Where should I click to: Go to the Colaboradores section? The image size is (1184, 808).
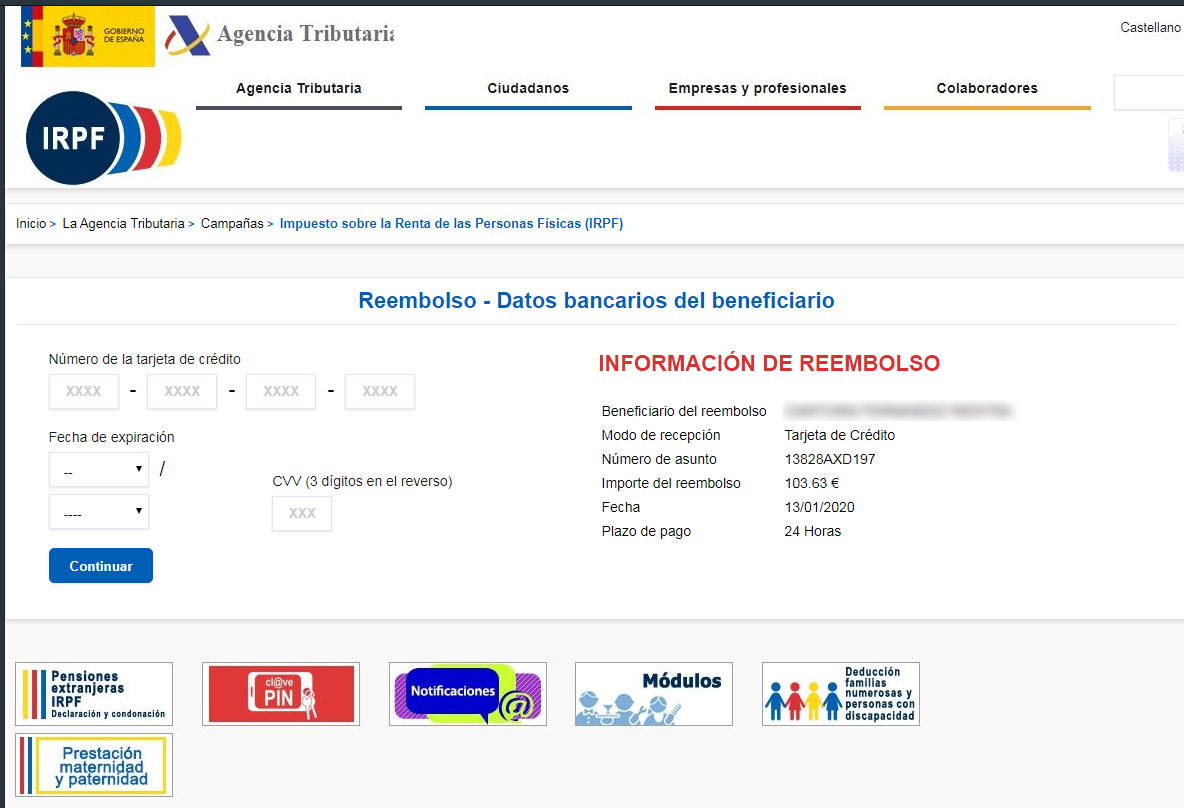pyautogui.click(x=986, y=89)
